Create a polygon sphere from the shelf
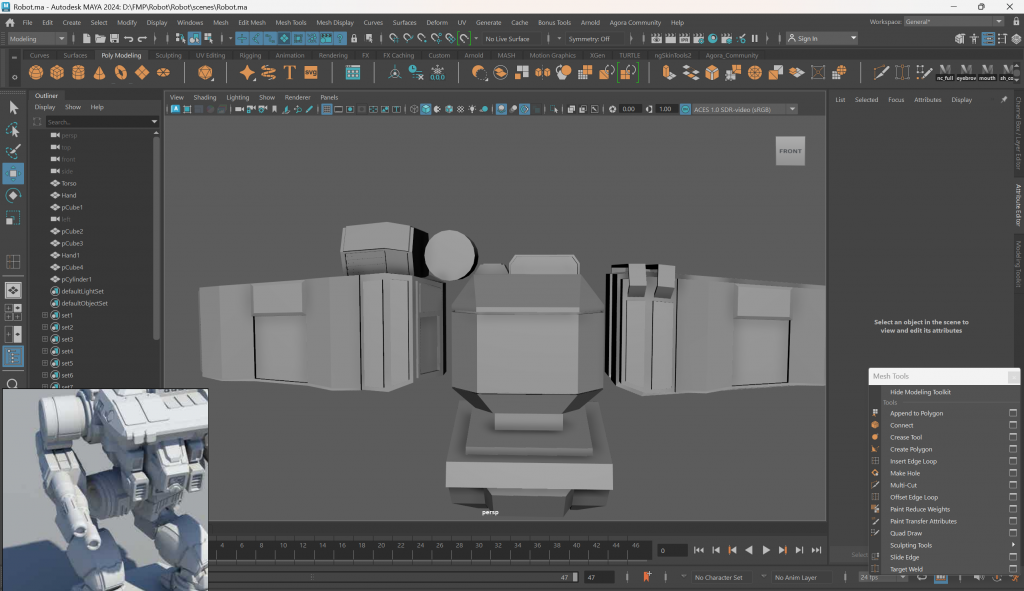Image resolution: width=1024 pixels, height=591 pixels. 34,73
